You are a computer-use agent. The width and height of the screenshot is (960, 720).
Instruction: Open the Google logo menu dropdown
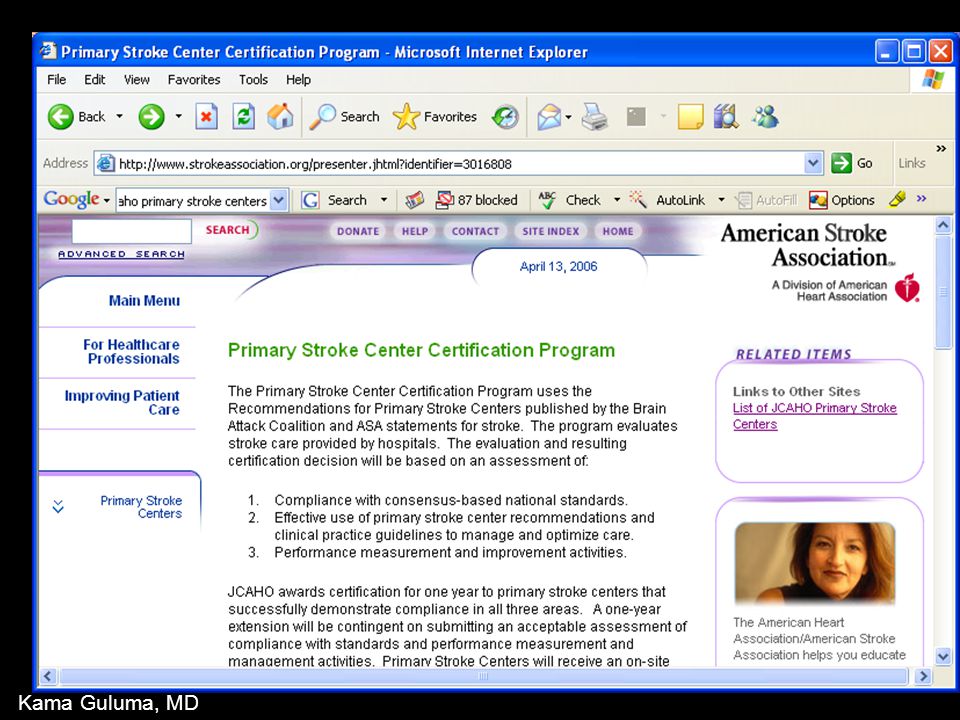pos(107,200)
